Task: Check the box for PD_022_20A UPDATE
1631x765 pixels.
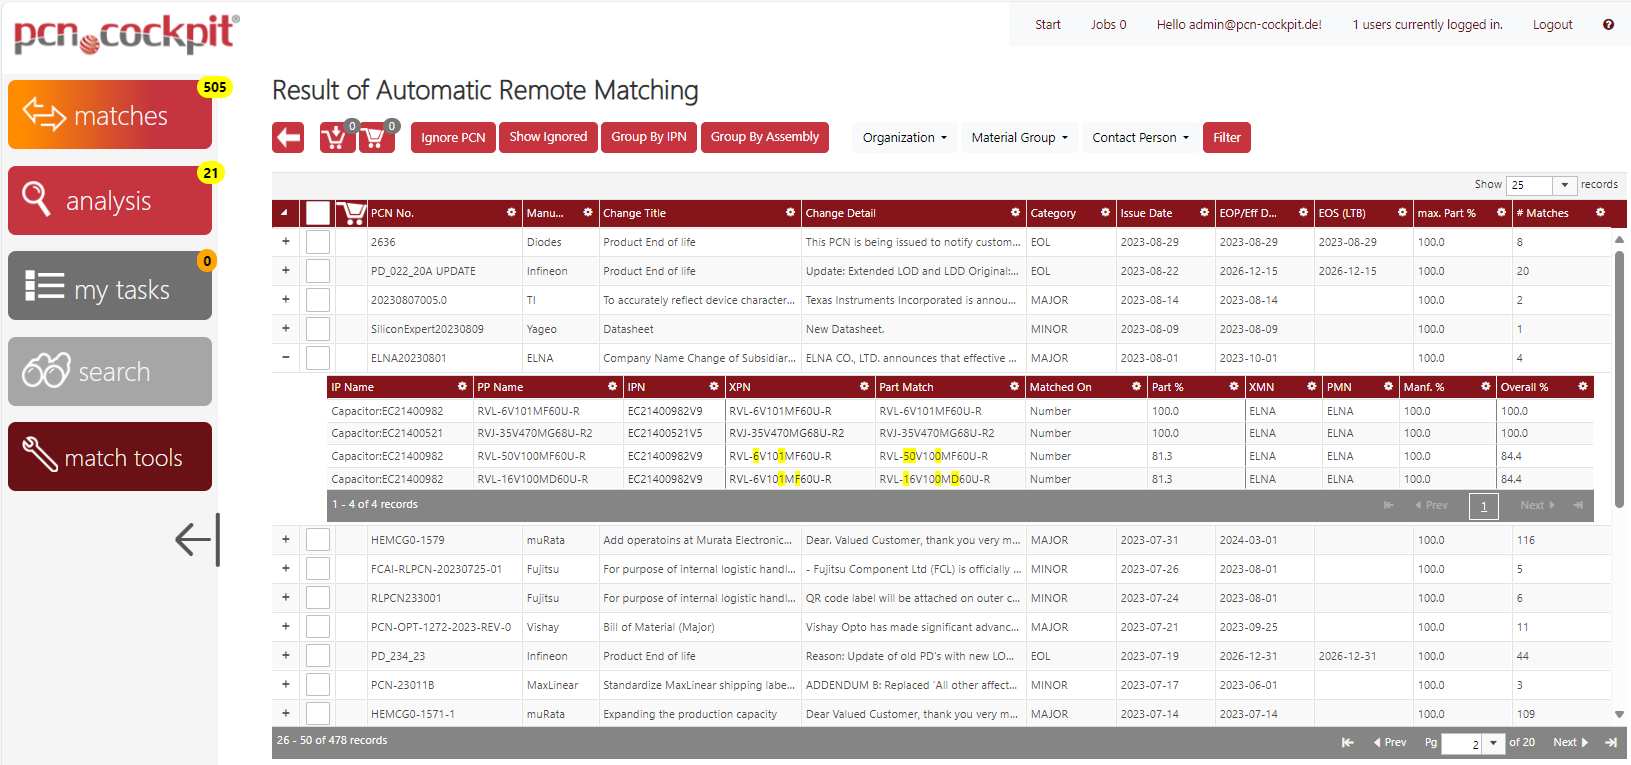Action: pyautogui.click(x=318, y=271)
